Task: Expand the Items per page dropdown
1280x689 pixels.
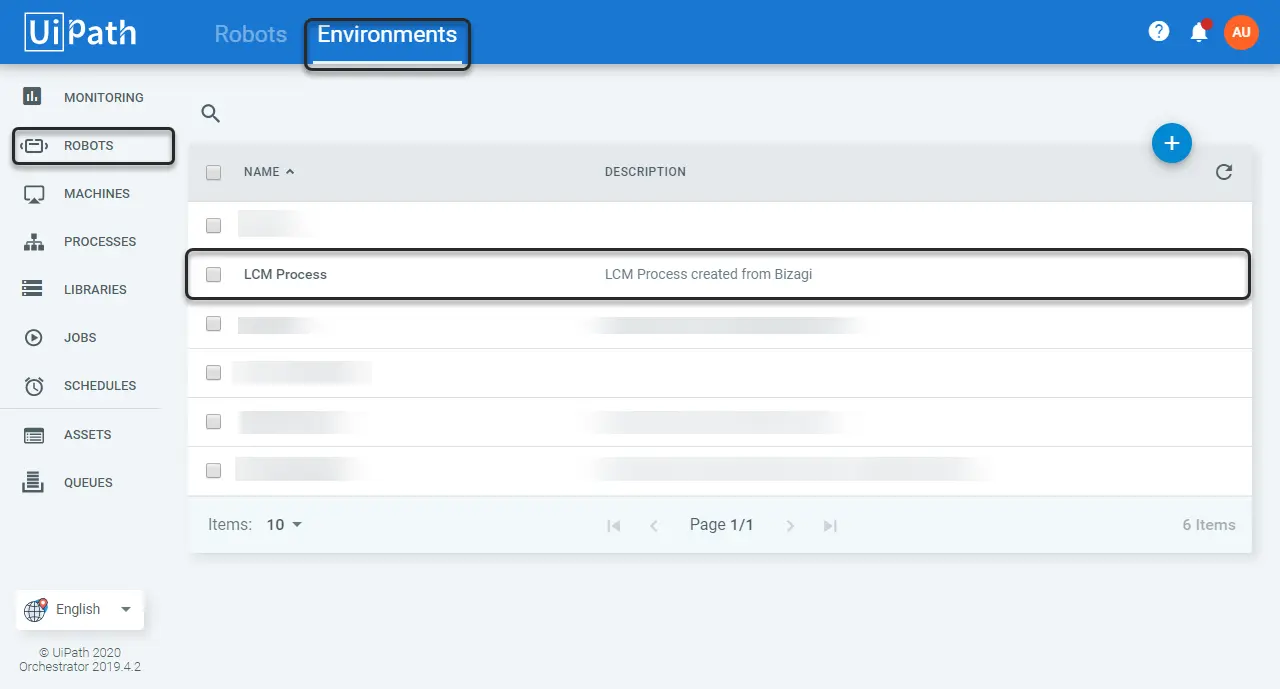Action: point(284,525)
